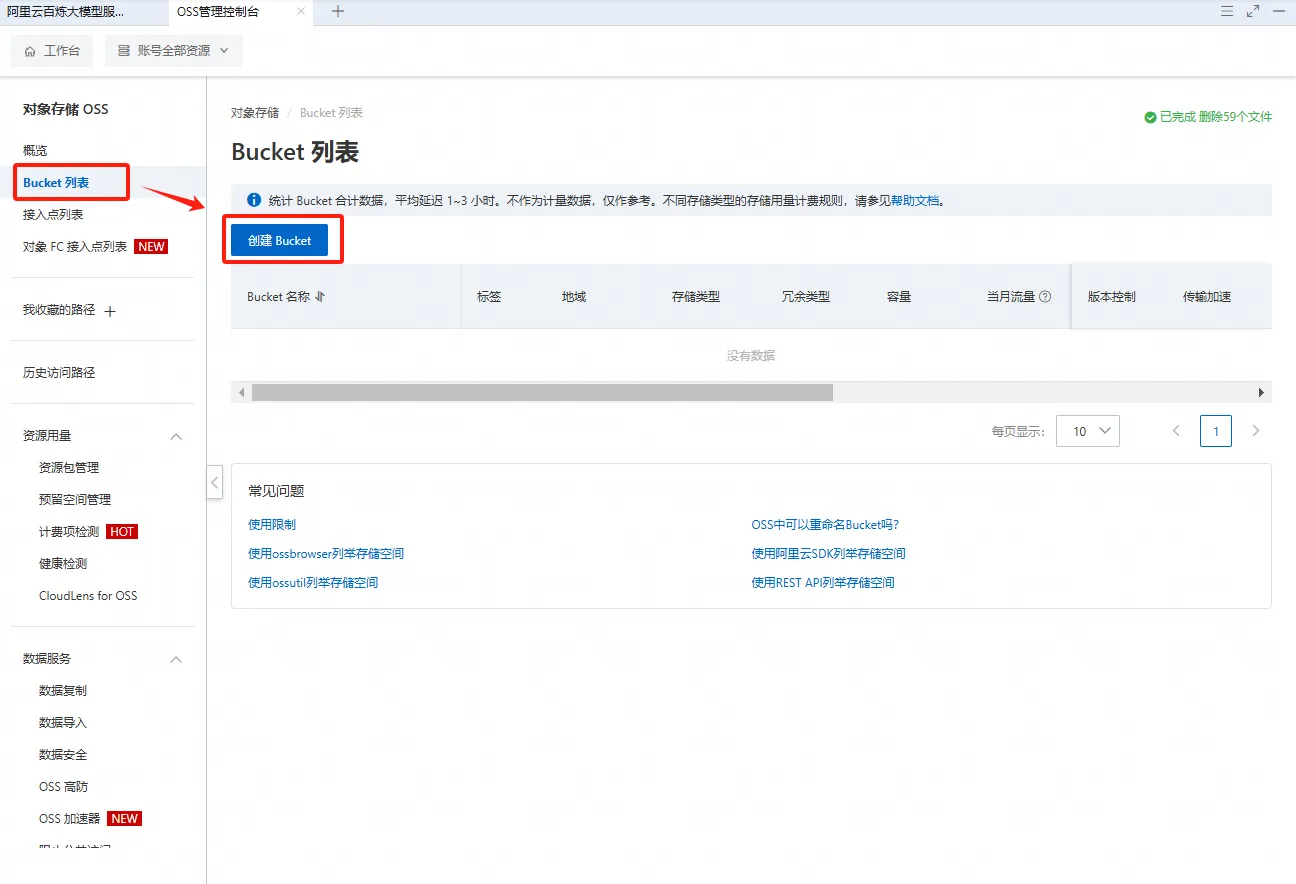Image resolution: width=1296 pixels, height=884 pixels.
Task: Click the blue info icon in notice banner
Action: point(254,200)
